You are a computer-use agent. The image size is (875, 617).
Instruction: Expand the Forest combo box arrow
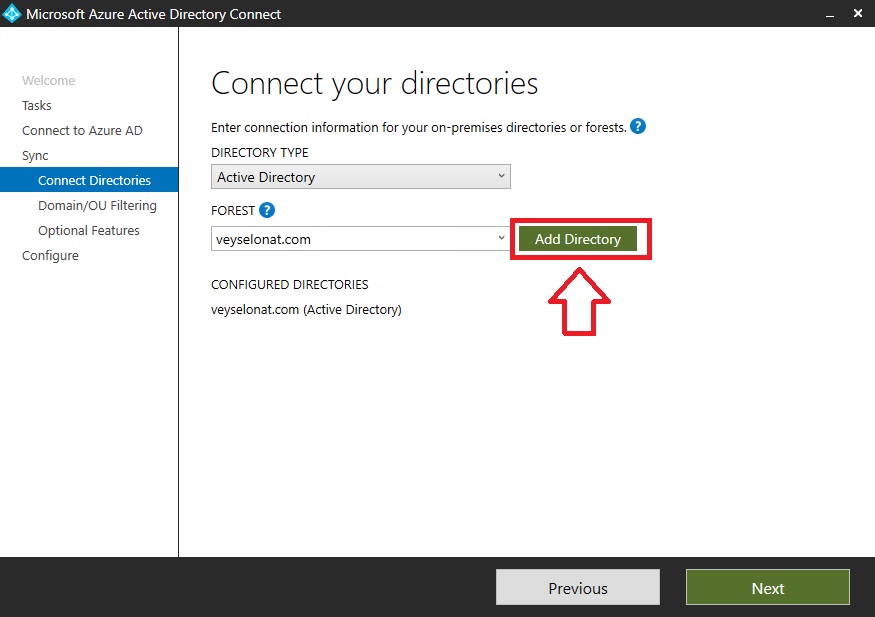(x=501, y=238)
